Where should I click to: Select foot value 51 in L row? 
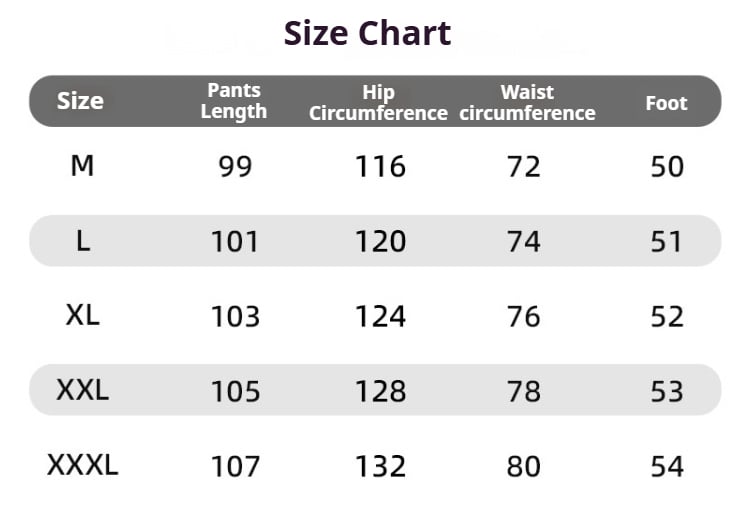666,241
